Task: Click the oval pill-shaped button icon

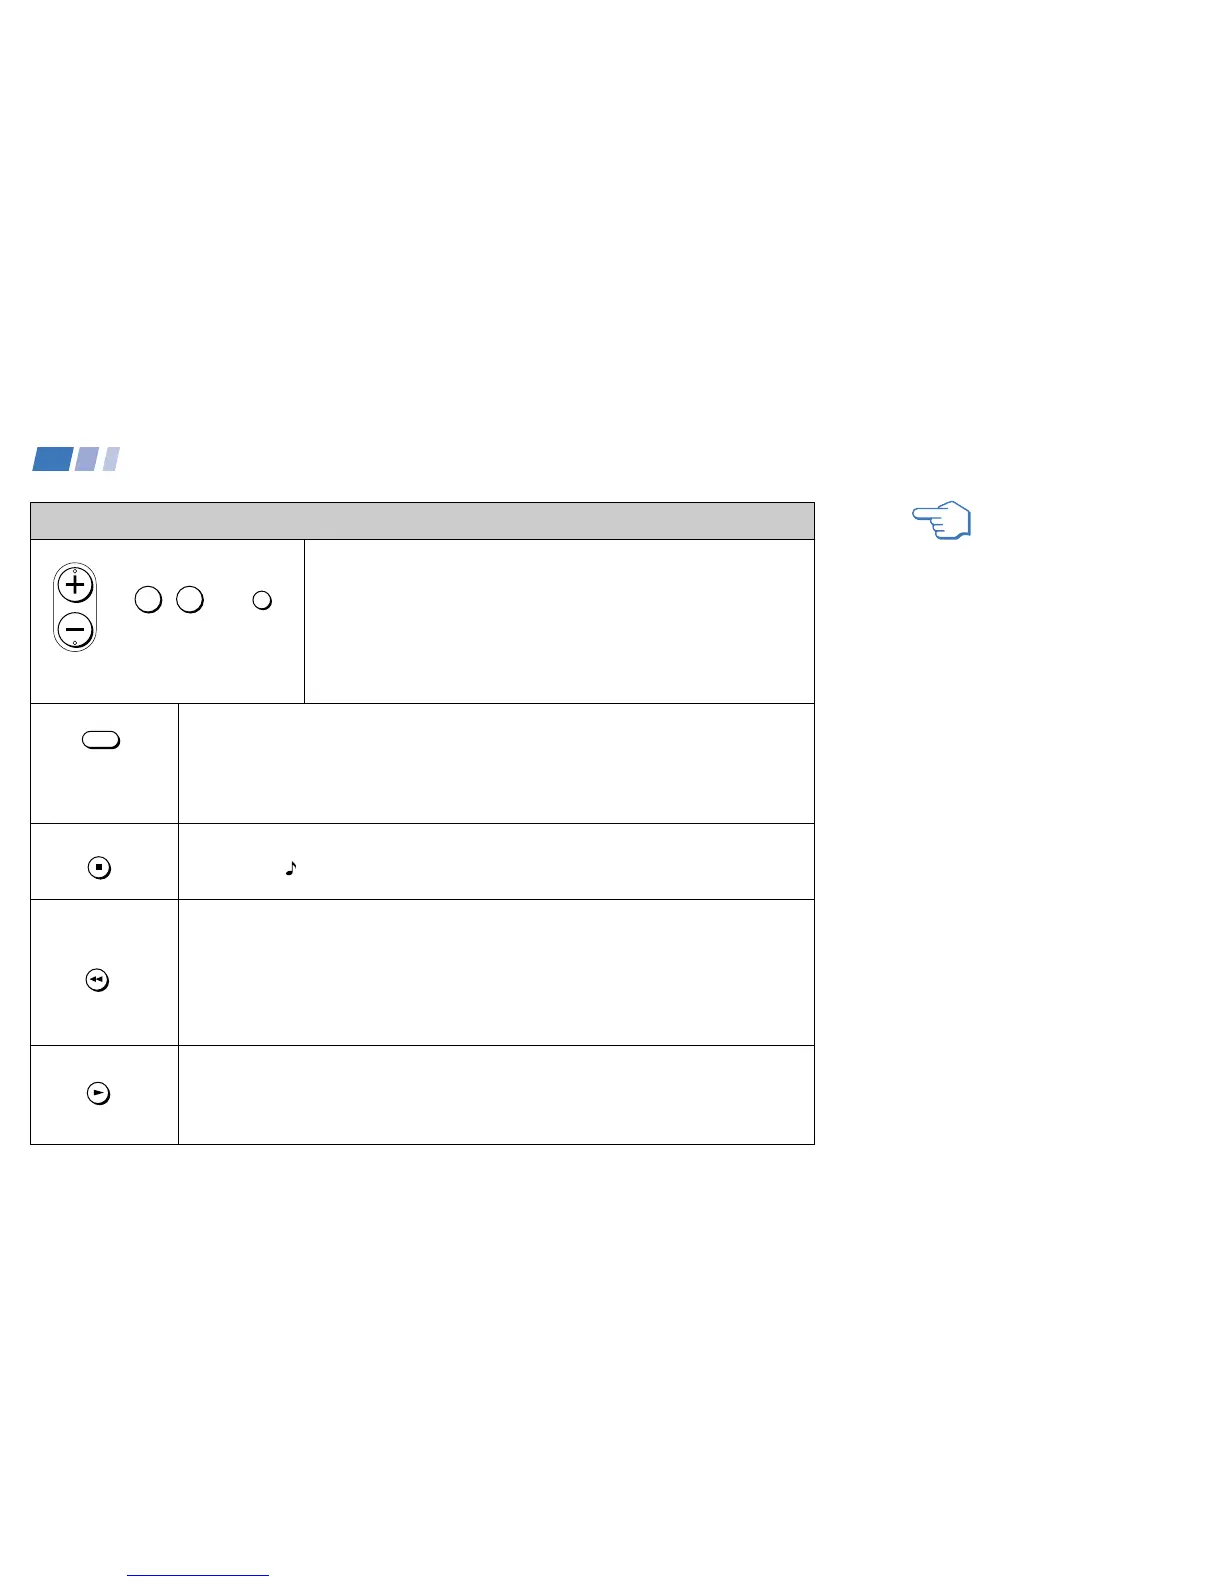Action: pyautogui.click(x=100, y=740)
